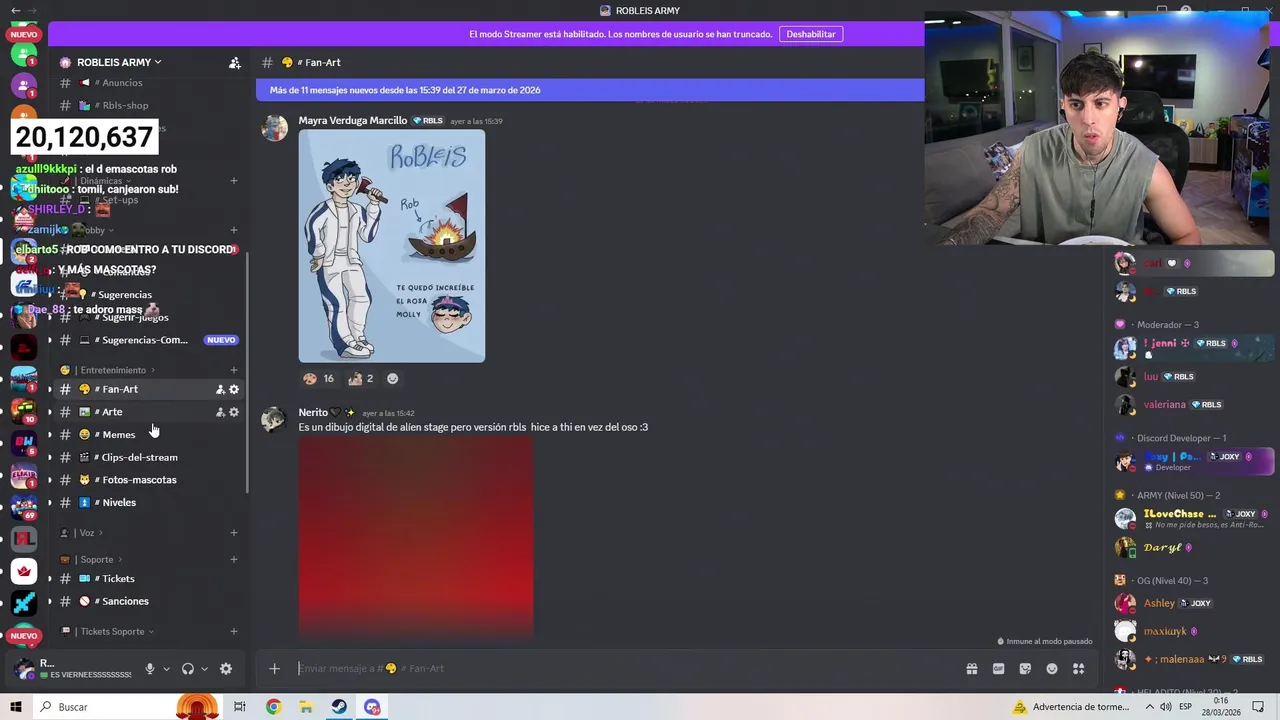Open File Explorer from the taskbar
Image resolution: width=1280 pixels, height=720 pixels.
tap(306, 707)
